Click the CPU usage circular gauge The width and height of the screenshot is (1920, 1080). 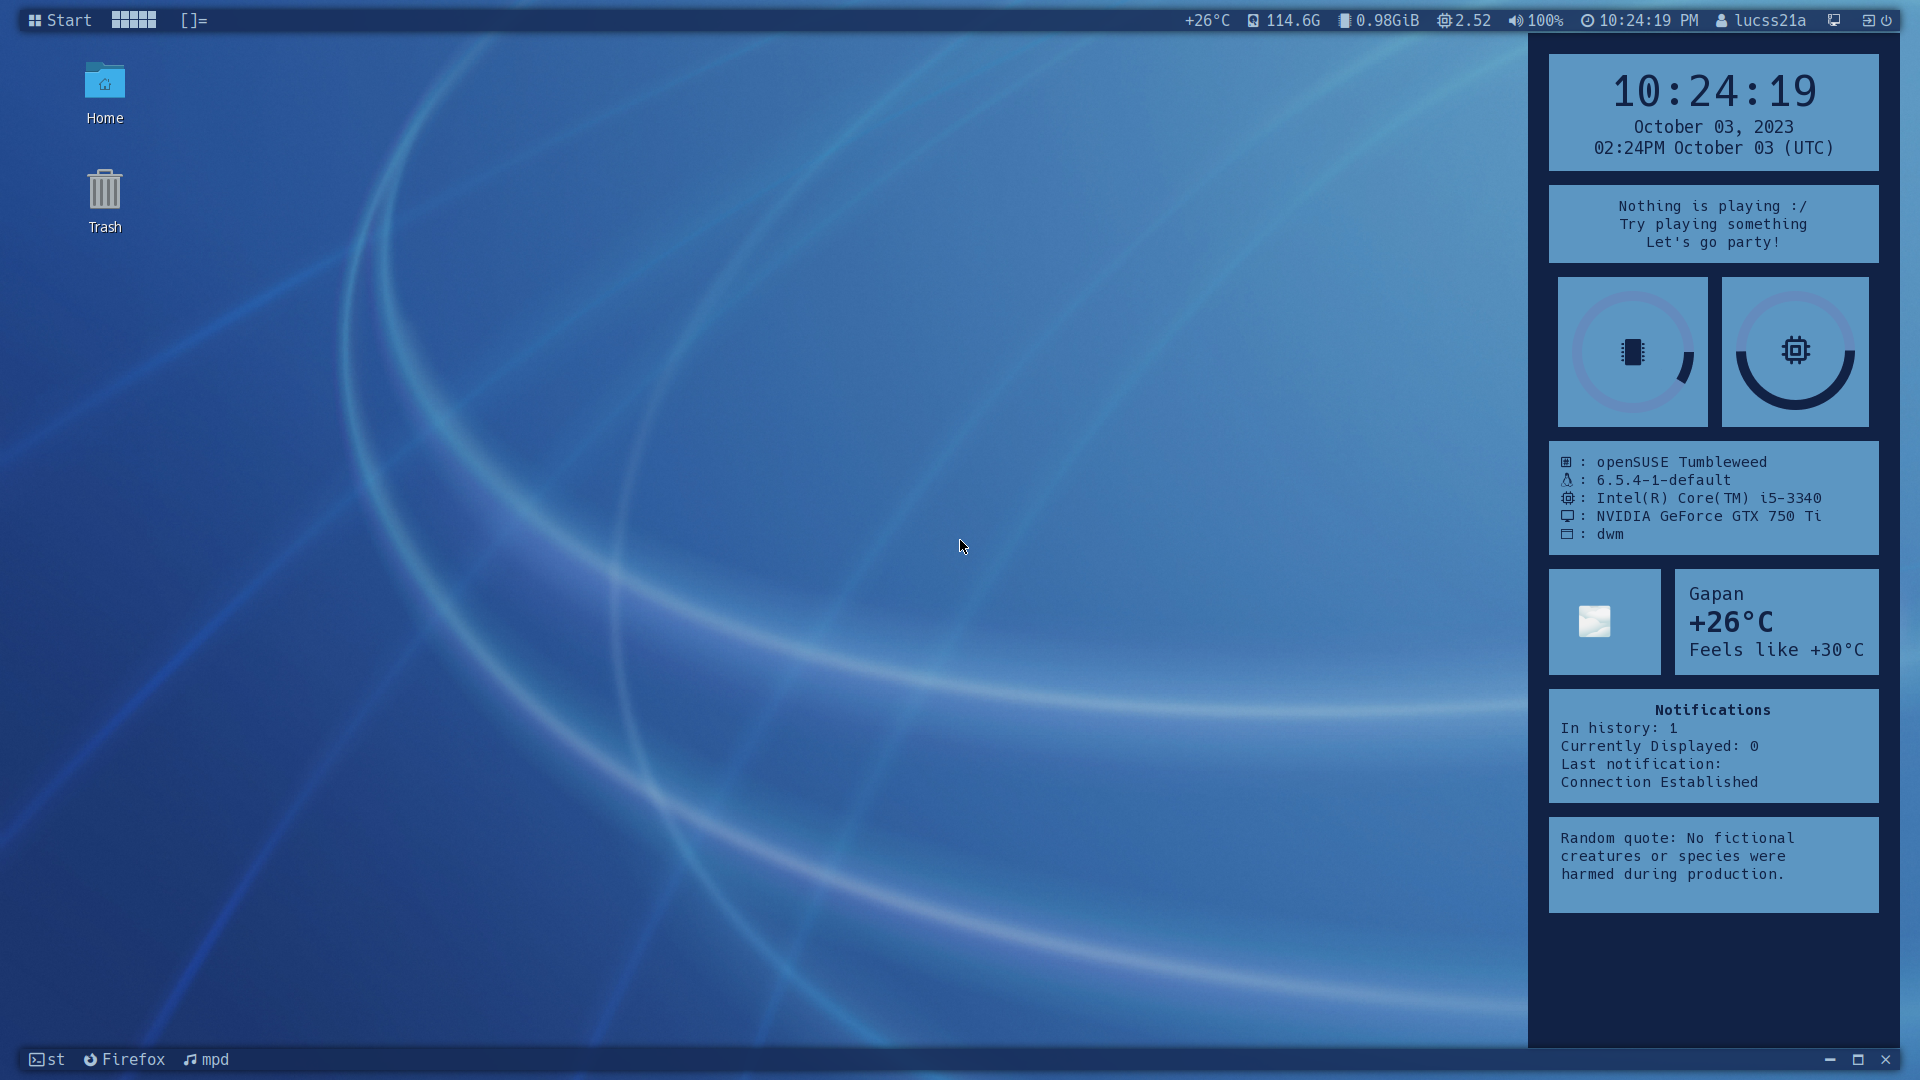tap(1795, 352)
